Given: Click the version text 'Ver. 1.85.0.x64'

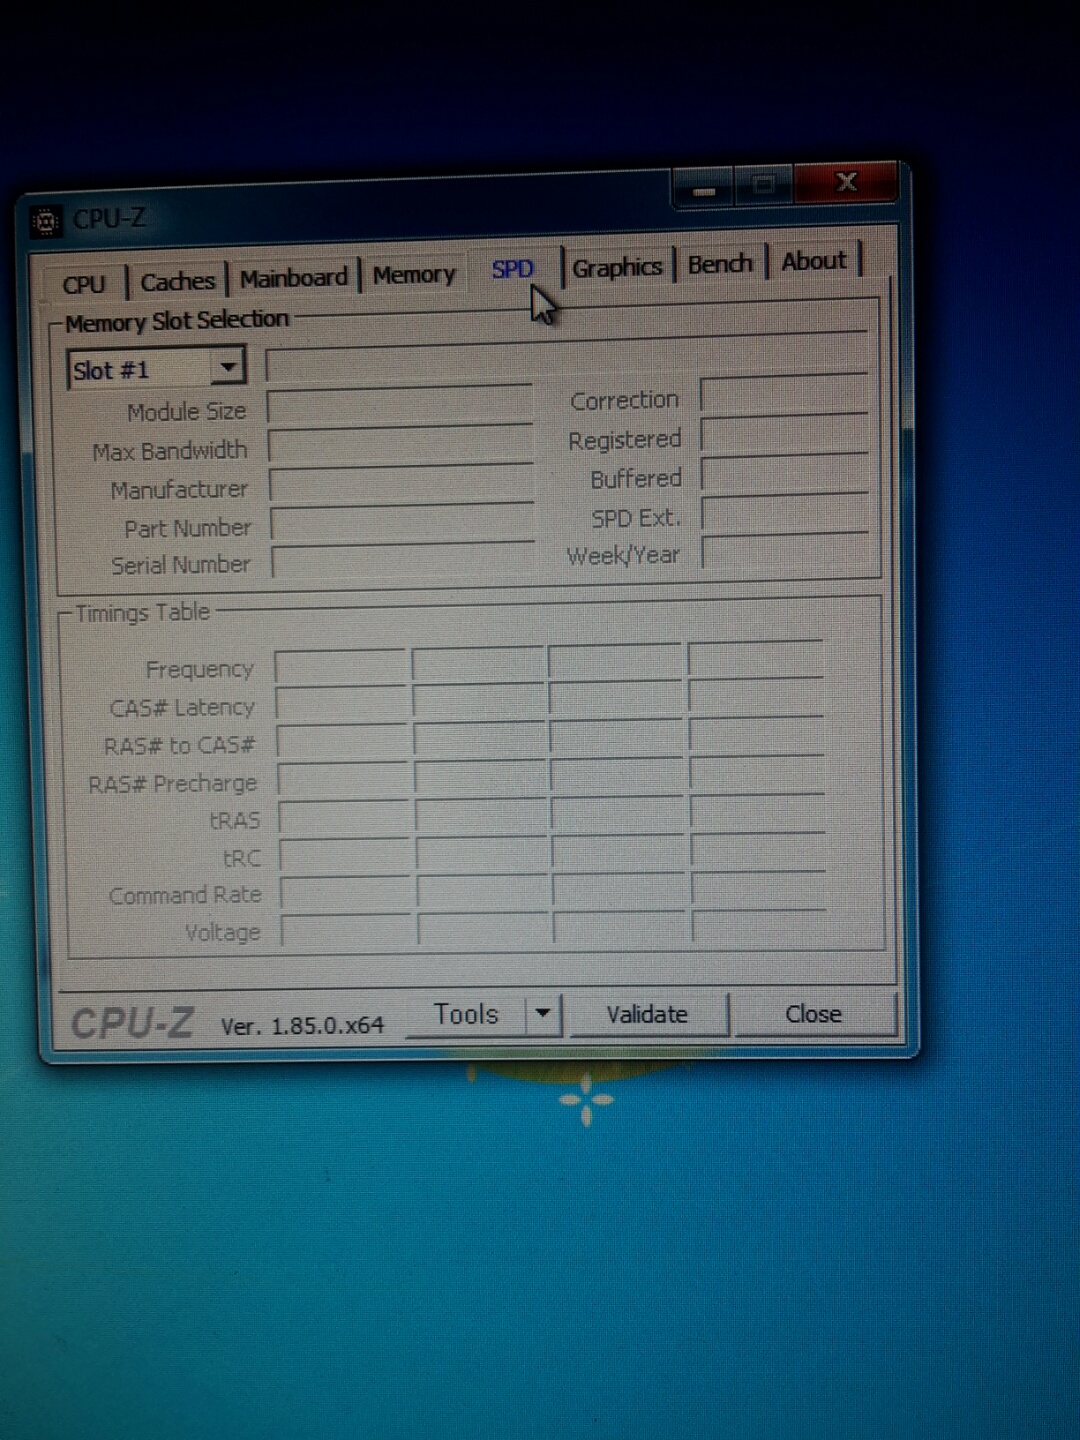Looking at the screenshot, I should point(302,1026).
